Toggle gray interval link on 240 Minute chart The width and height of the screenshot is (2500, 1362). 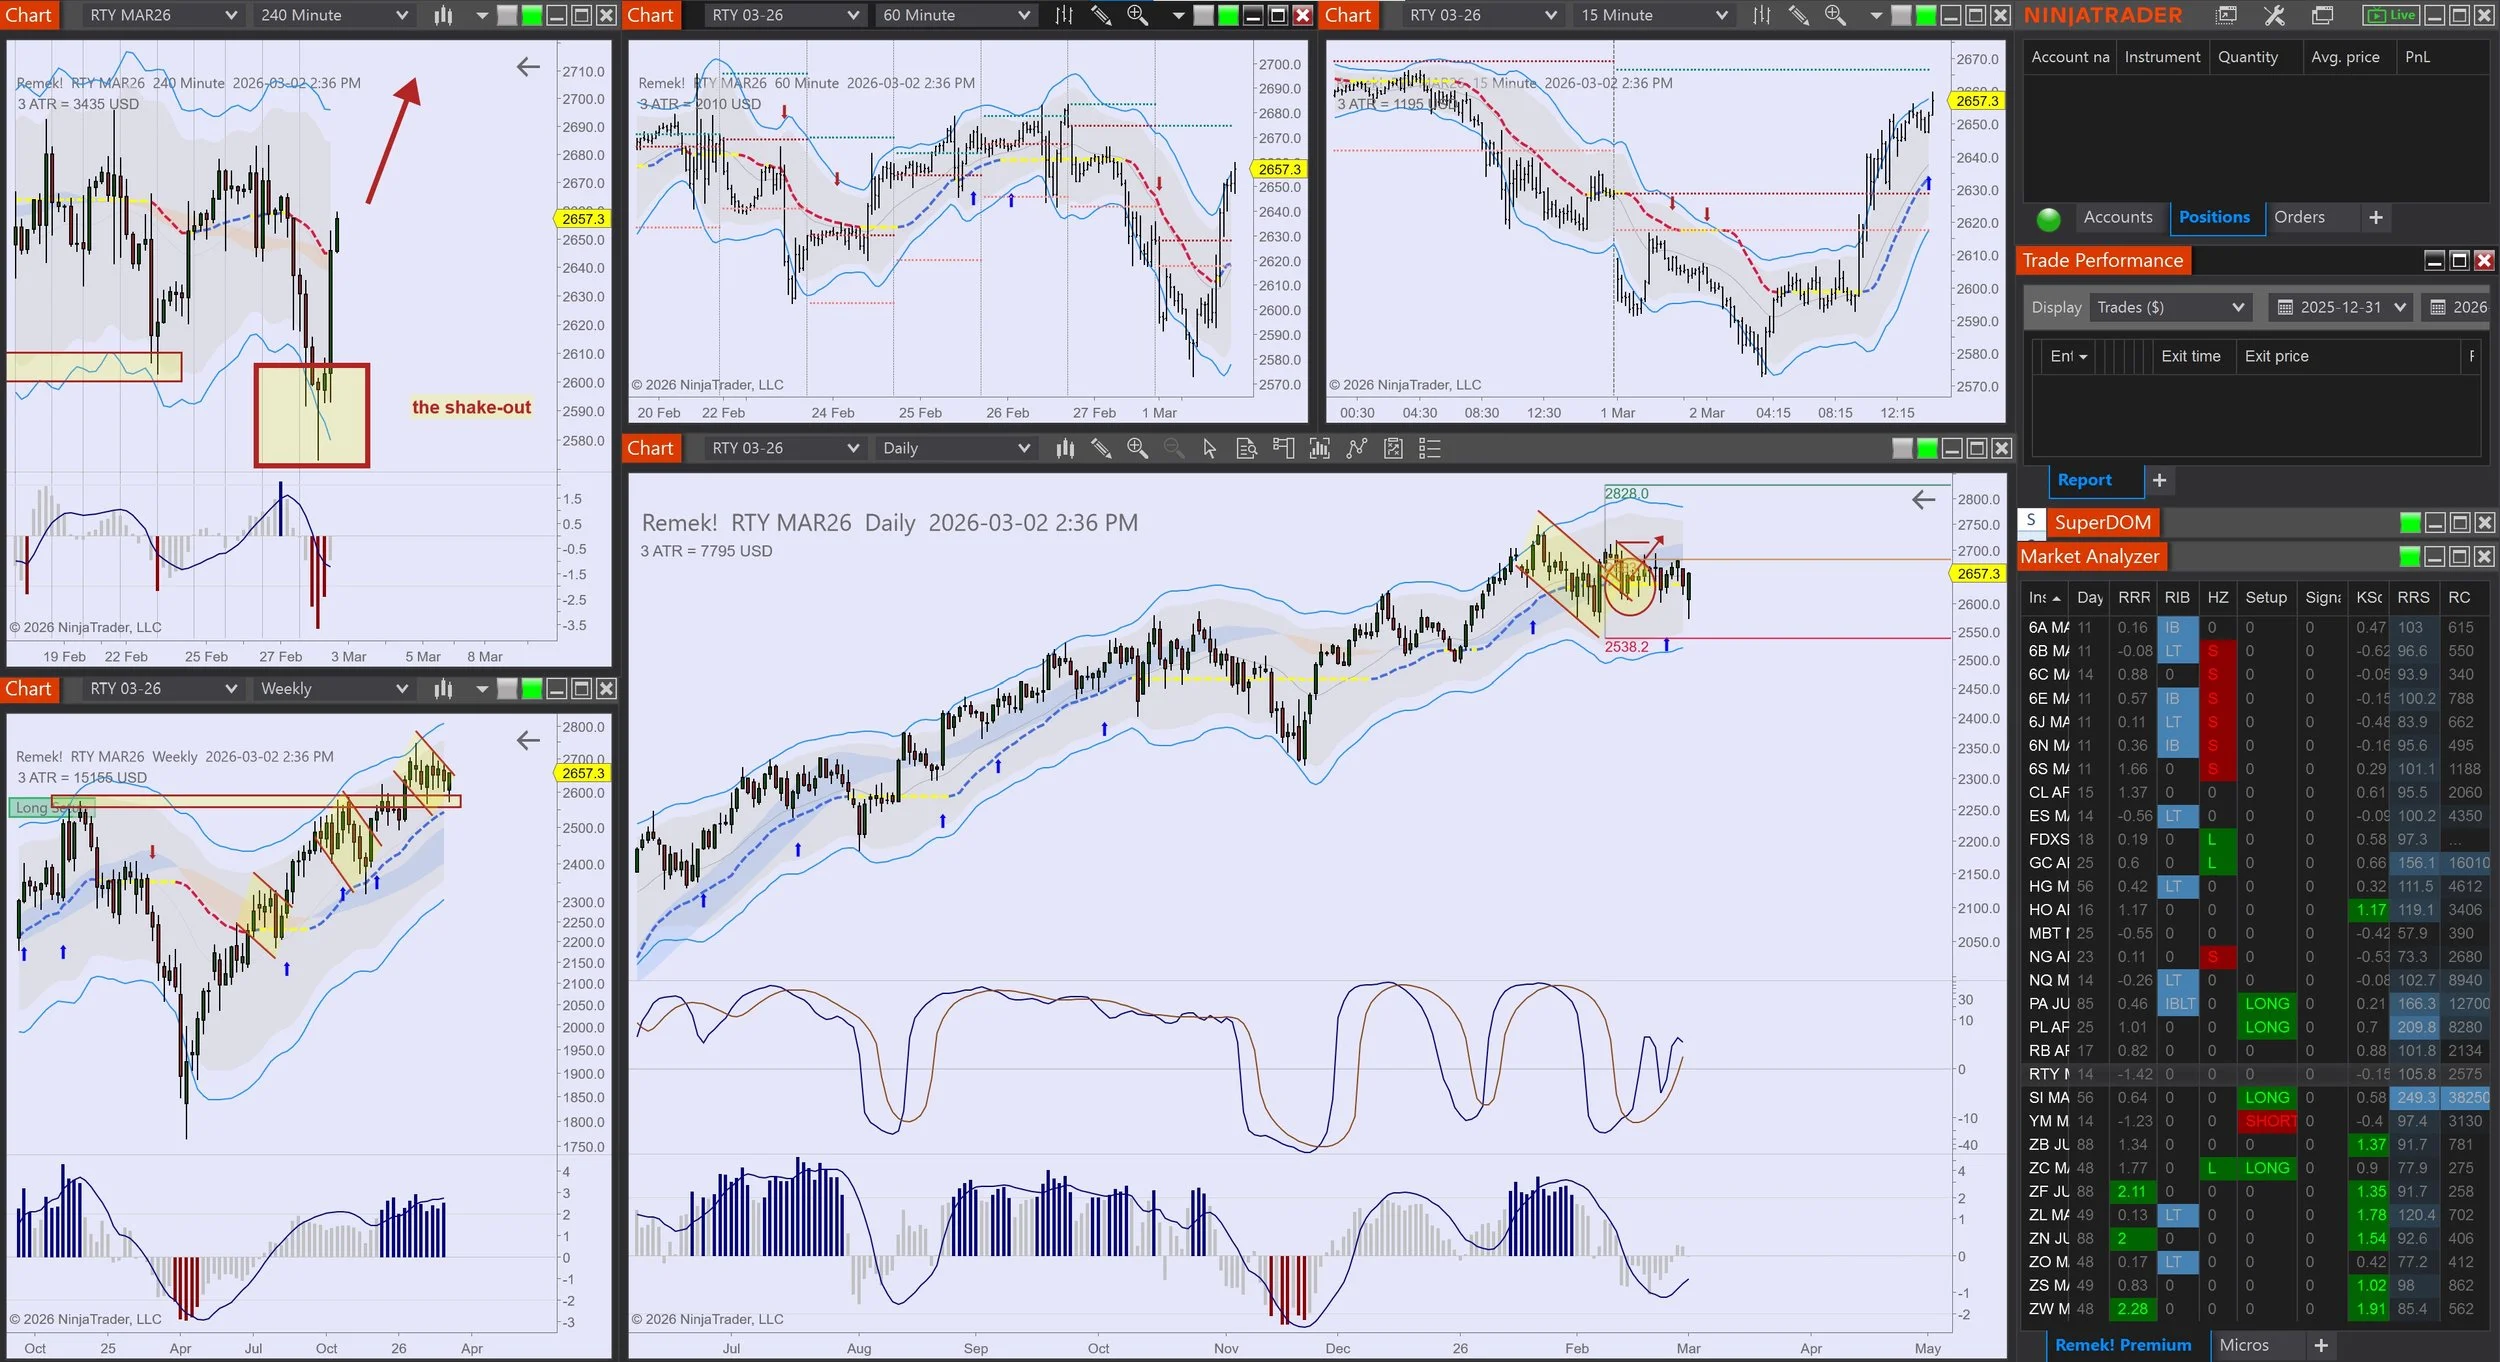[x=508, y=15]
